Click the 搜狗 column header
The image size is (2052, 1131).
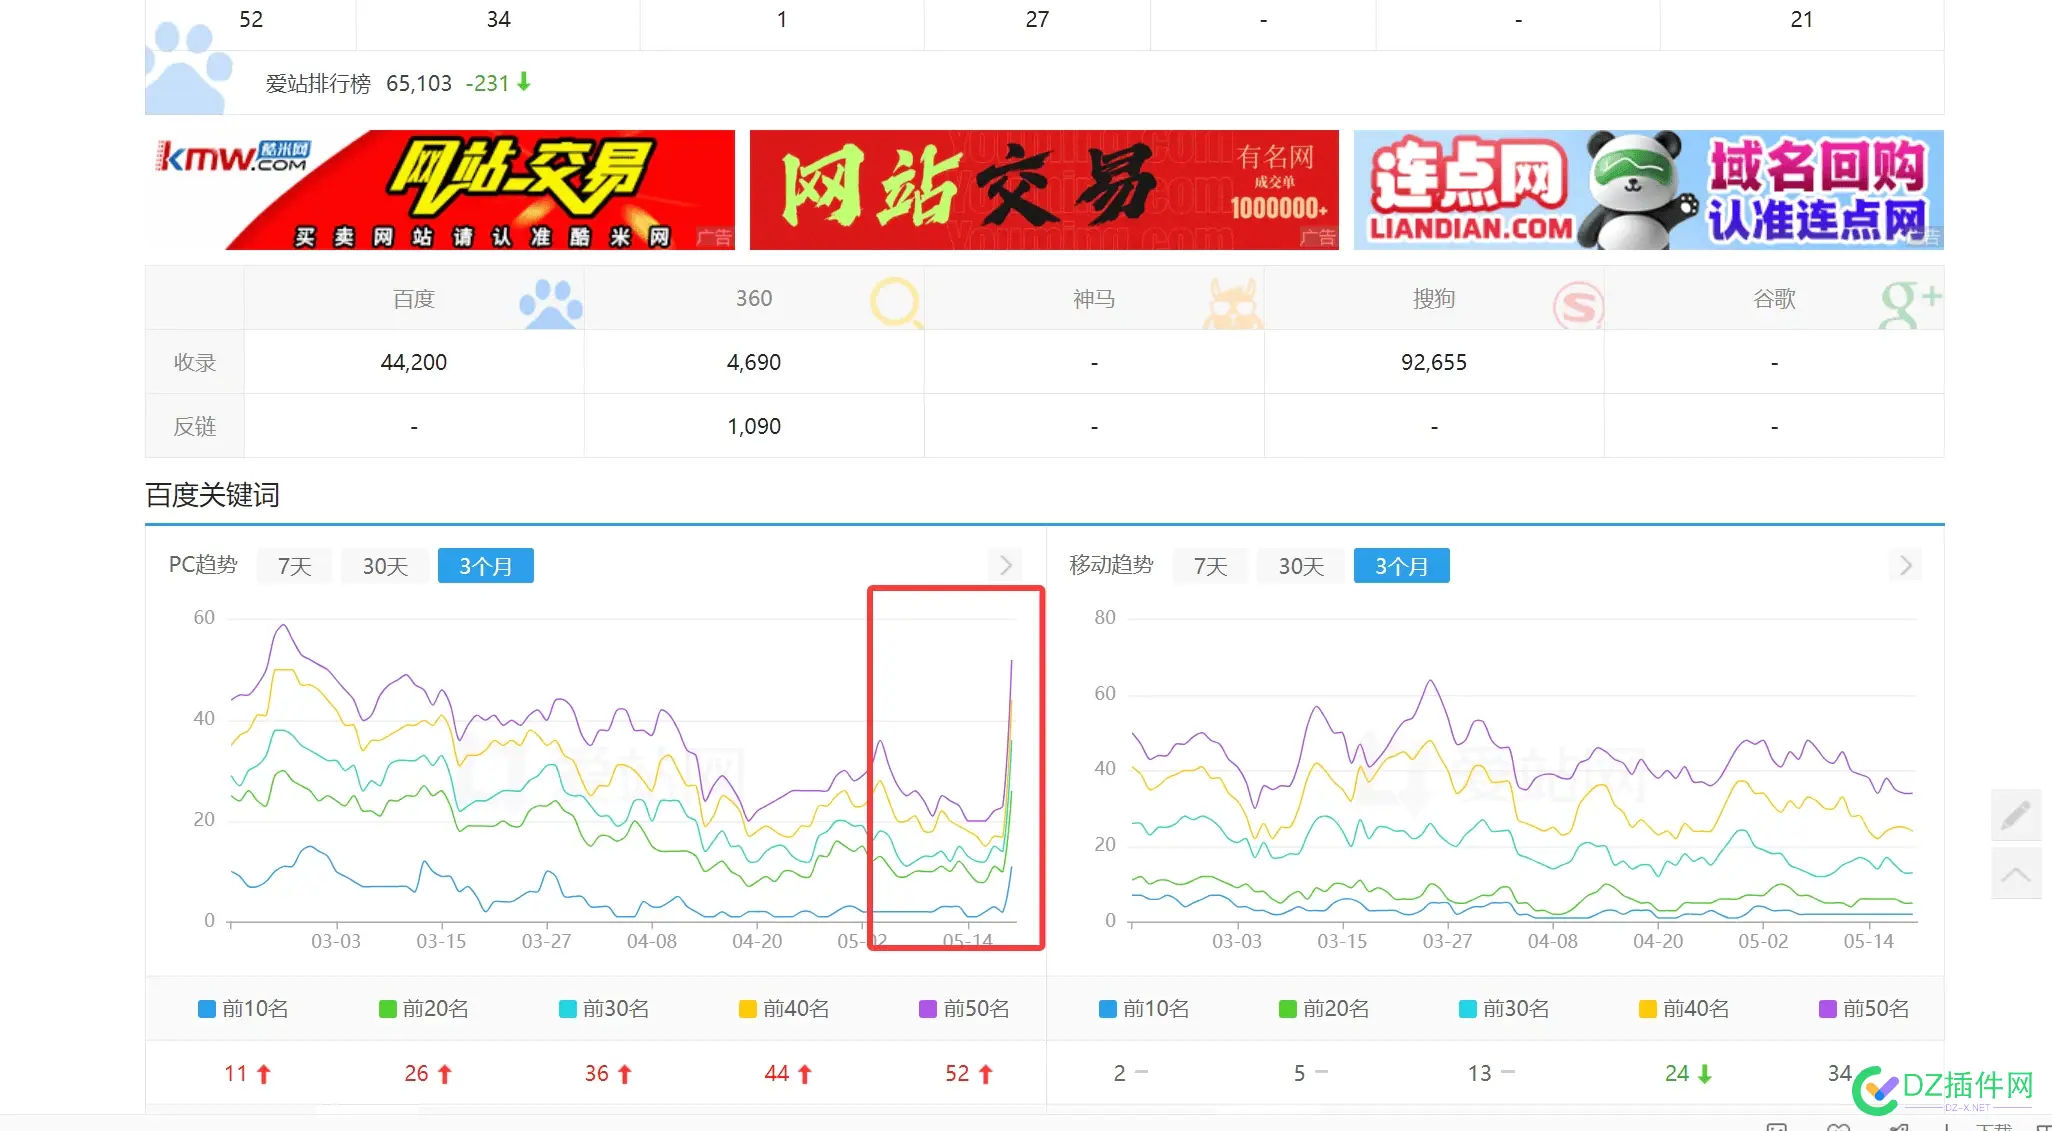pyautogui.click(x=1434, y=298)
